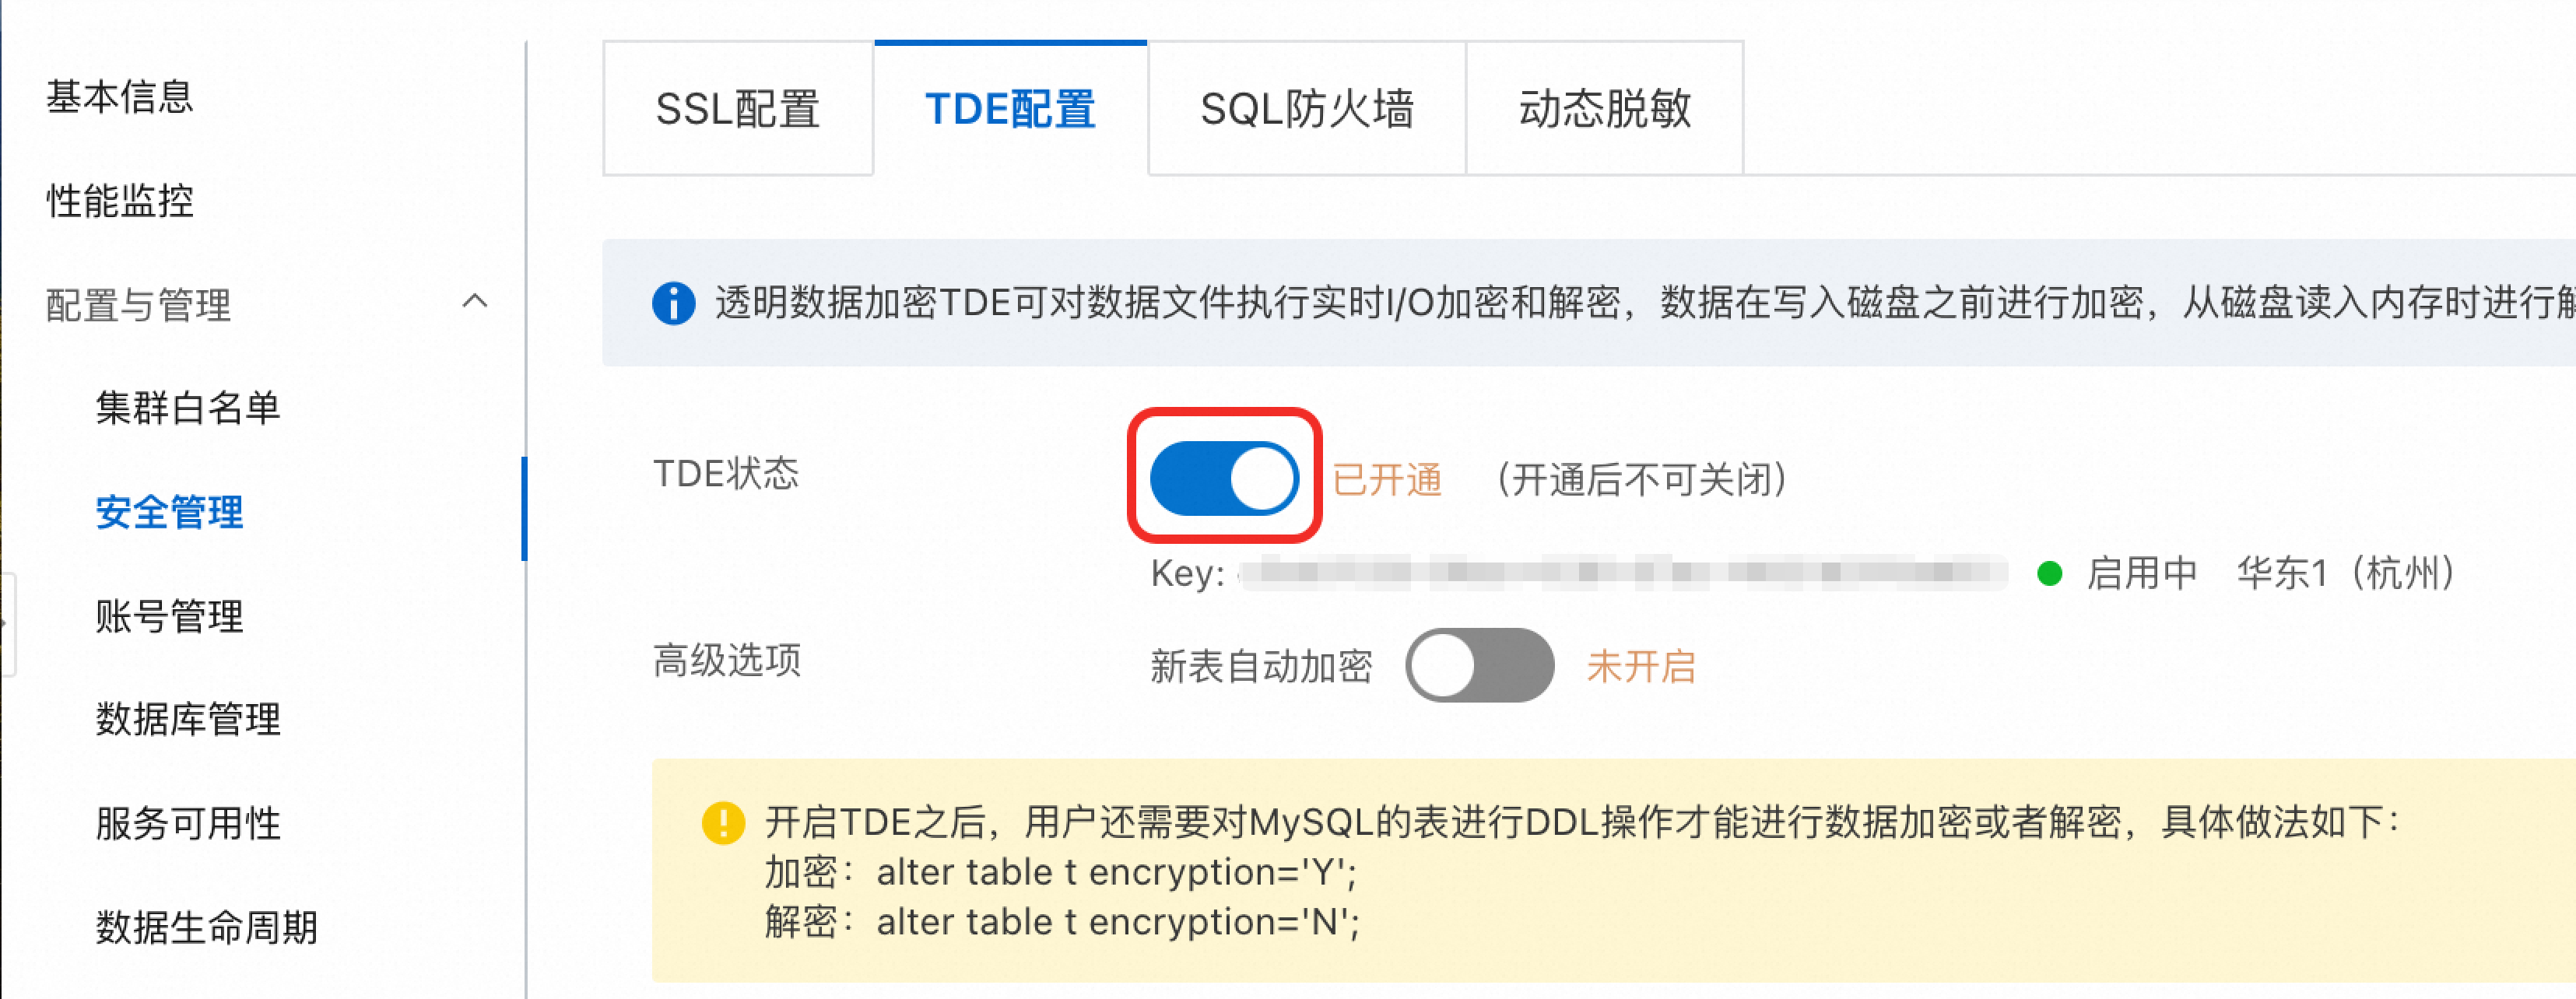Click the yellow warning exclamation icon

coord(723,823)
